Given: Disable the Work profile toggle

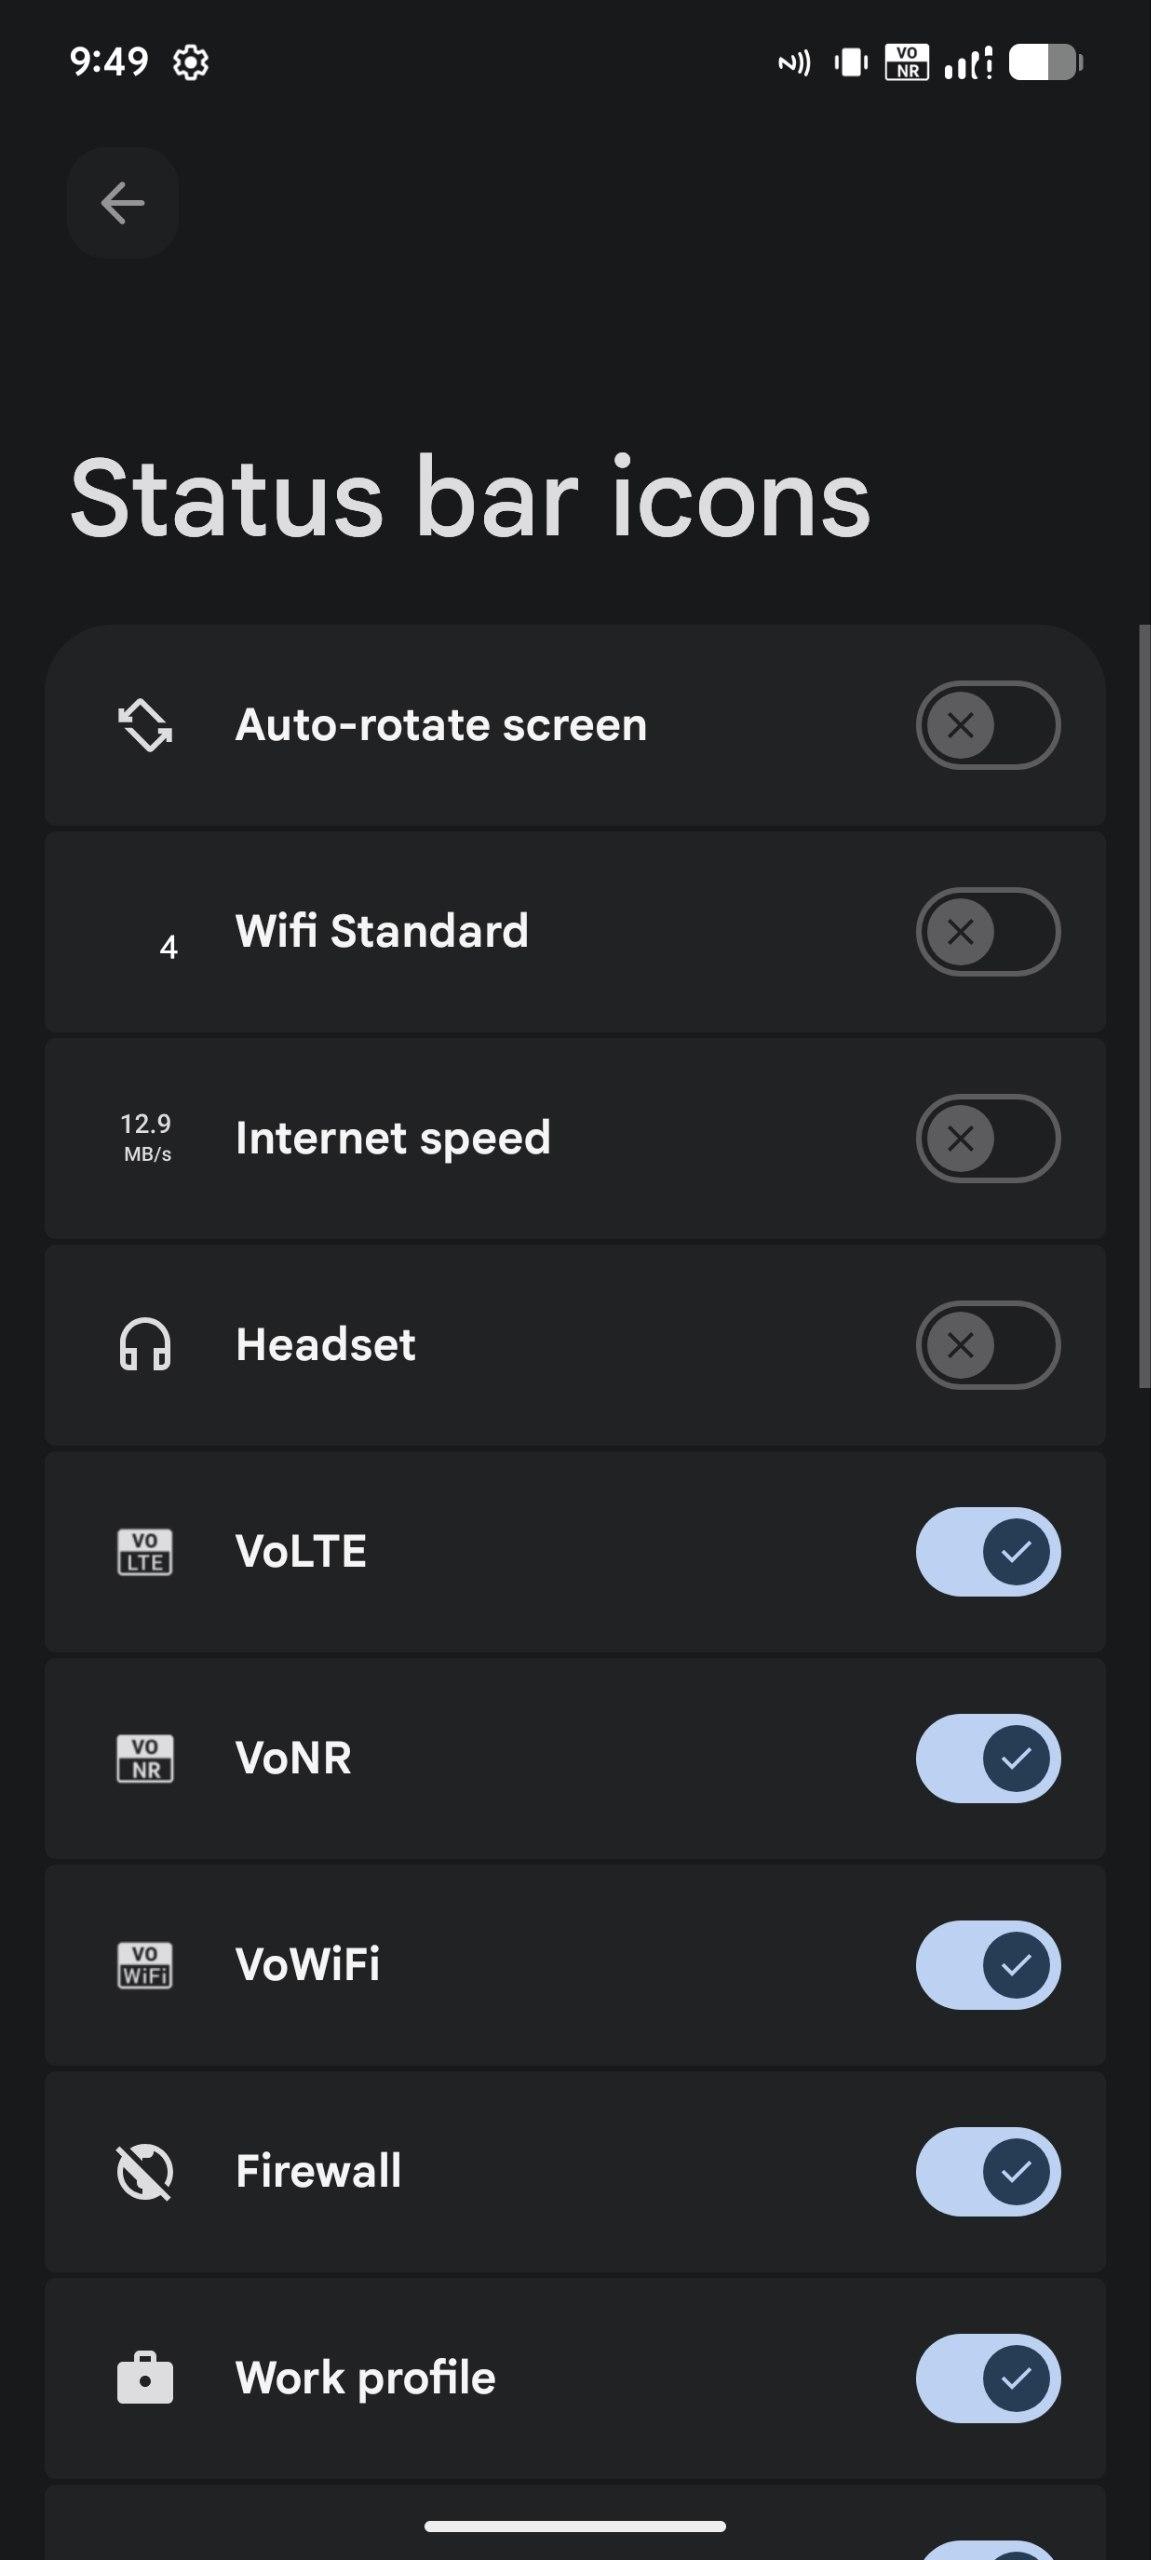Looking at the screenshot, I should click(987, 2378).
